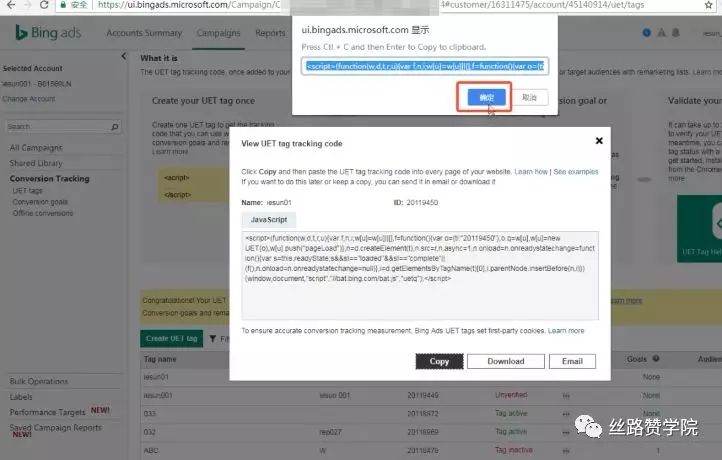The height and width of the screenshot is (460, 722).
Task: Open alerts warning triangle icon
Action: coord(661,33)
